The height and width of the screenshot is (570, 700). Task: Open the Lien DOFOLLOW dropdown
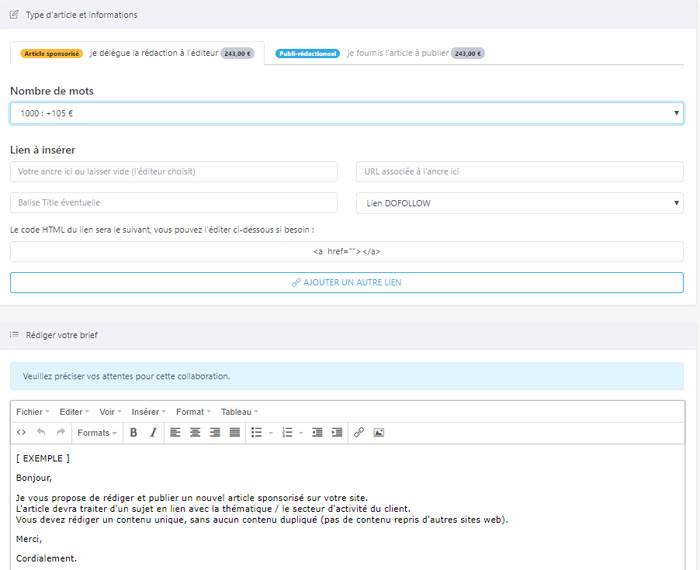(519, 203)
